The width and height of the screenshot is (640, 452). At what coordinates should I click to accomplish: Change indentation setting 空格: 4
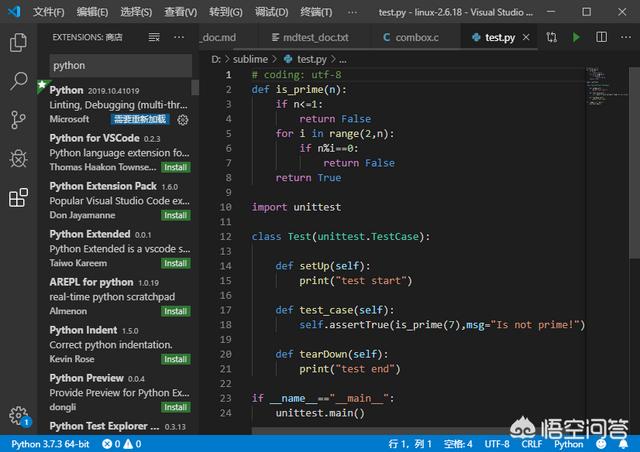458,444
